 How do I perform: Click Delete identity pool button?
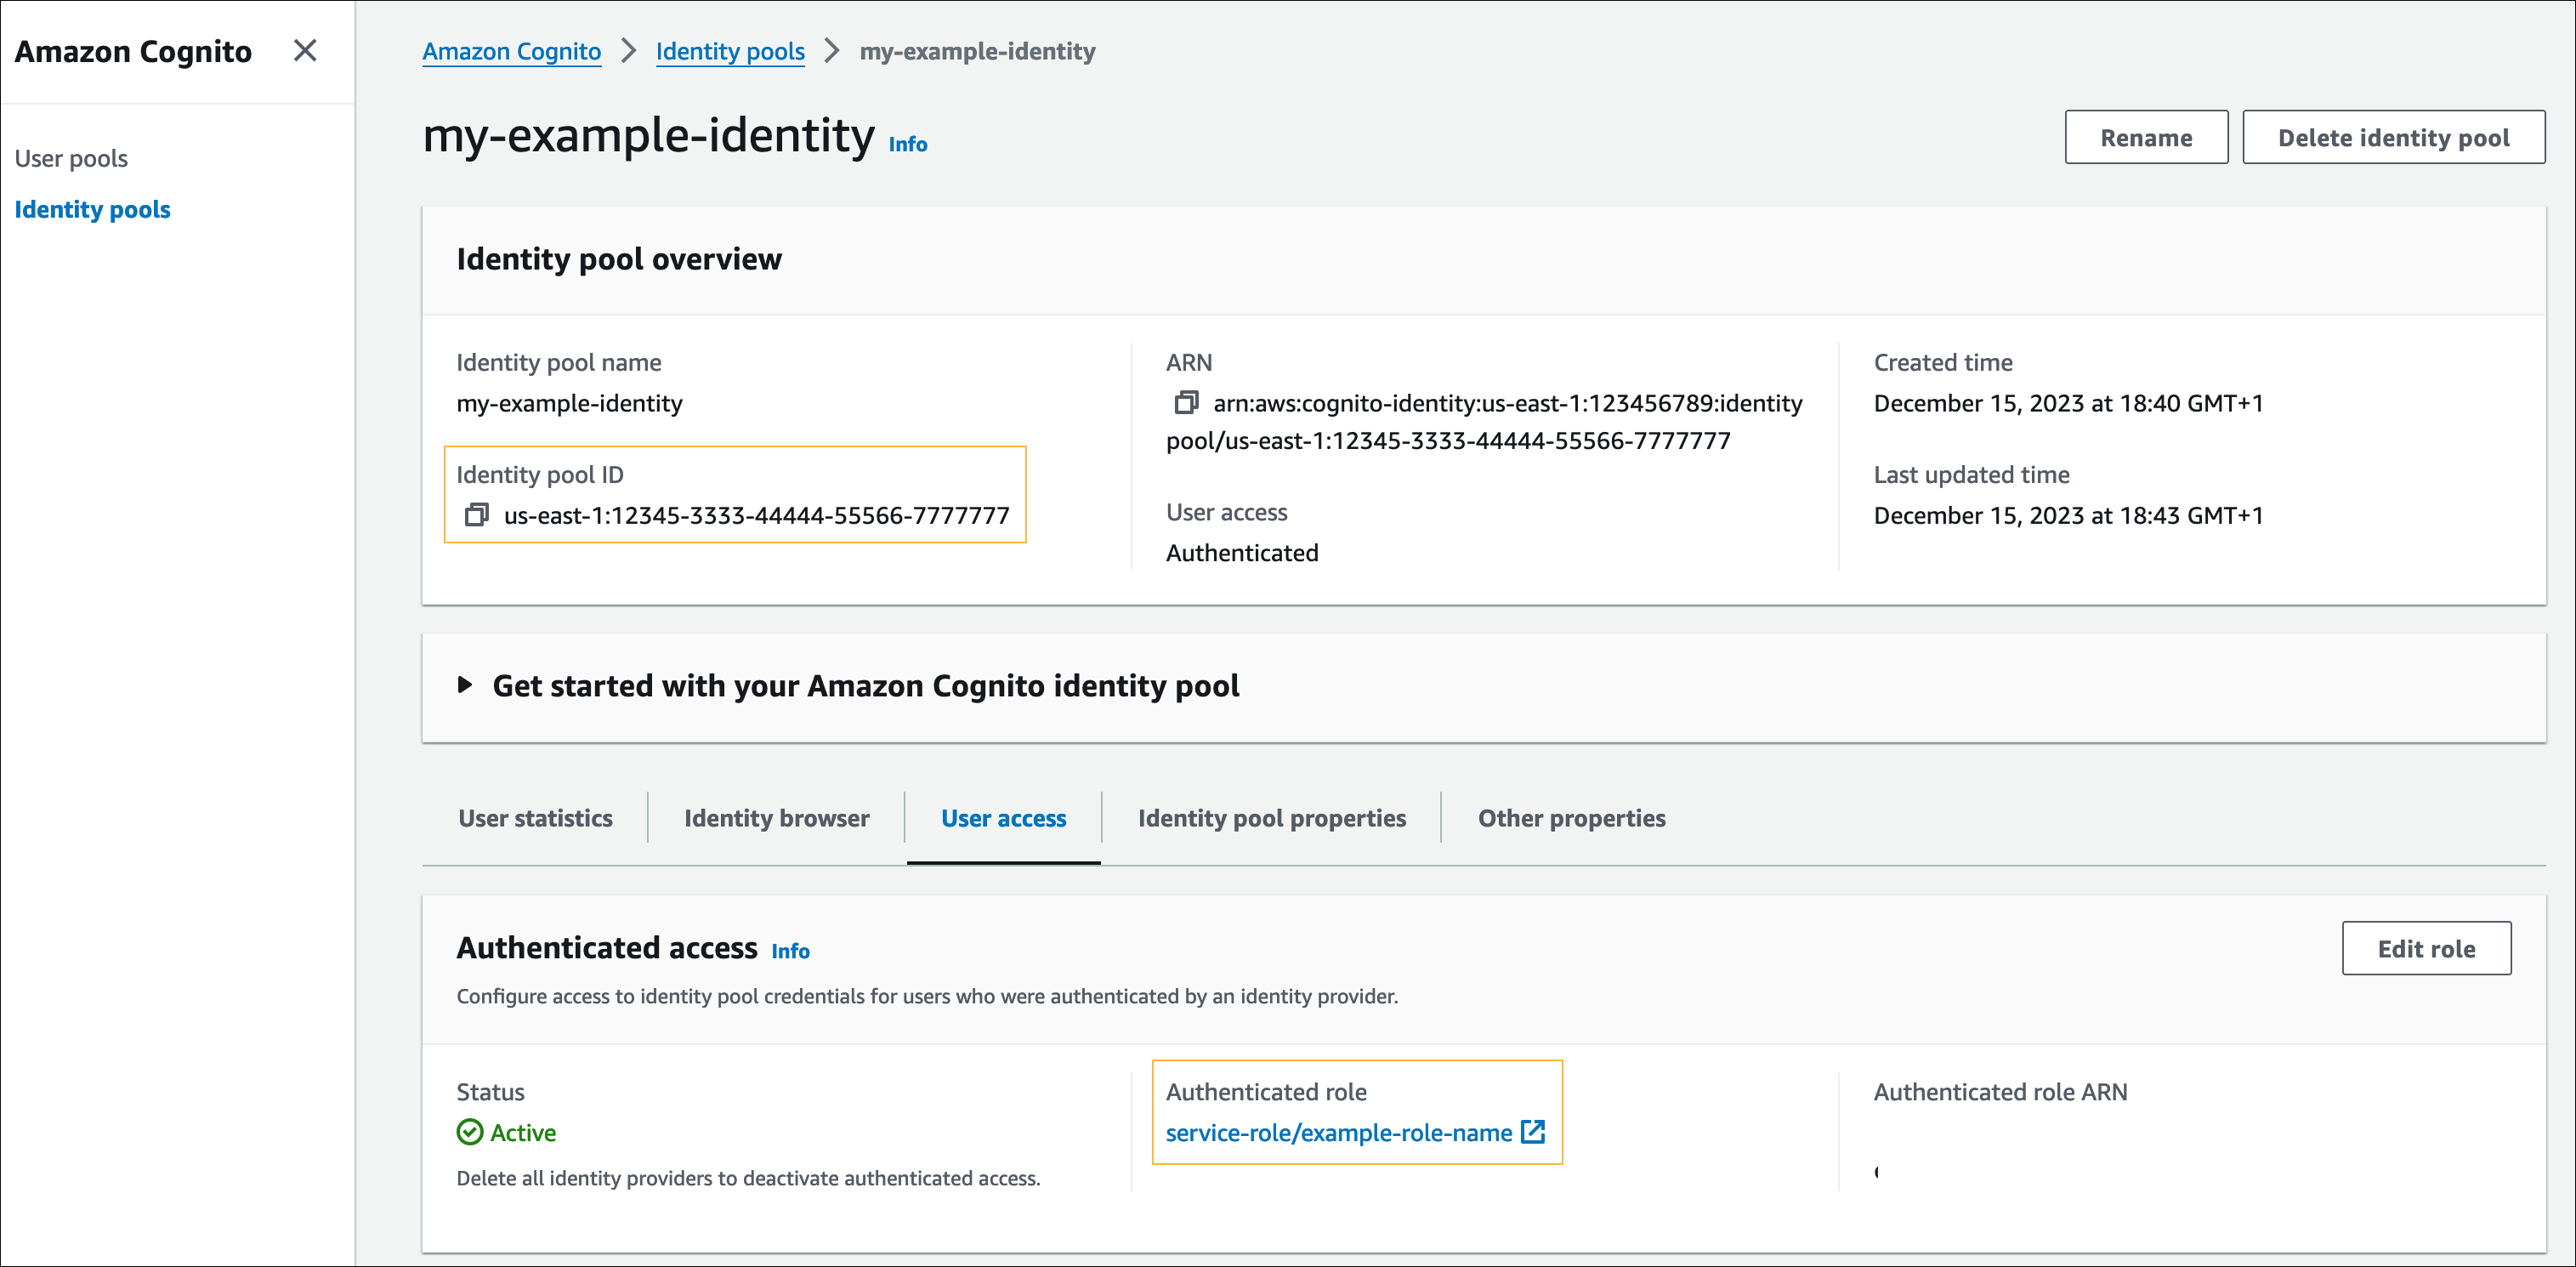coord(2393,137)
